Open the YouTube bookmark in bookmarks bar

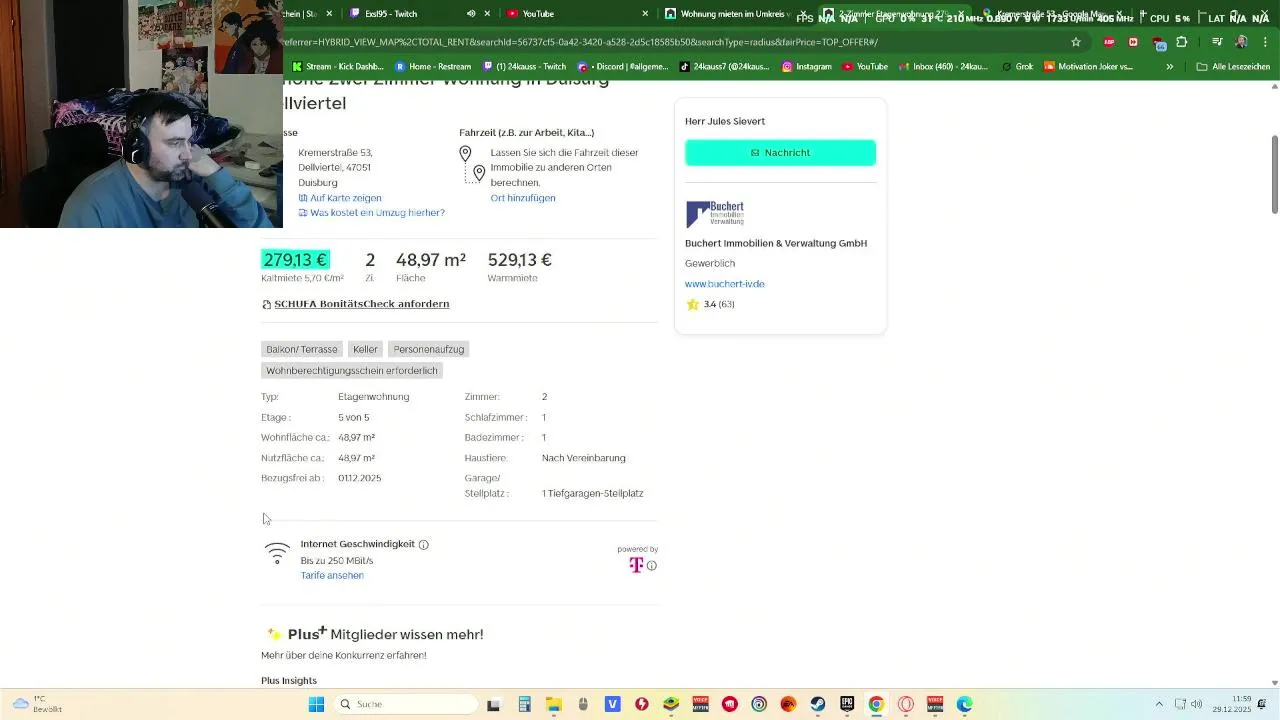click(x=865, y=67)
